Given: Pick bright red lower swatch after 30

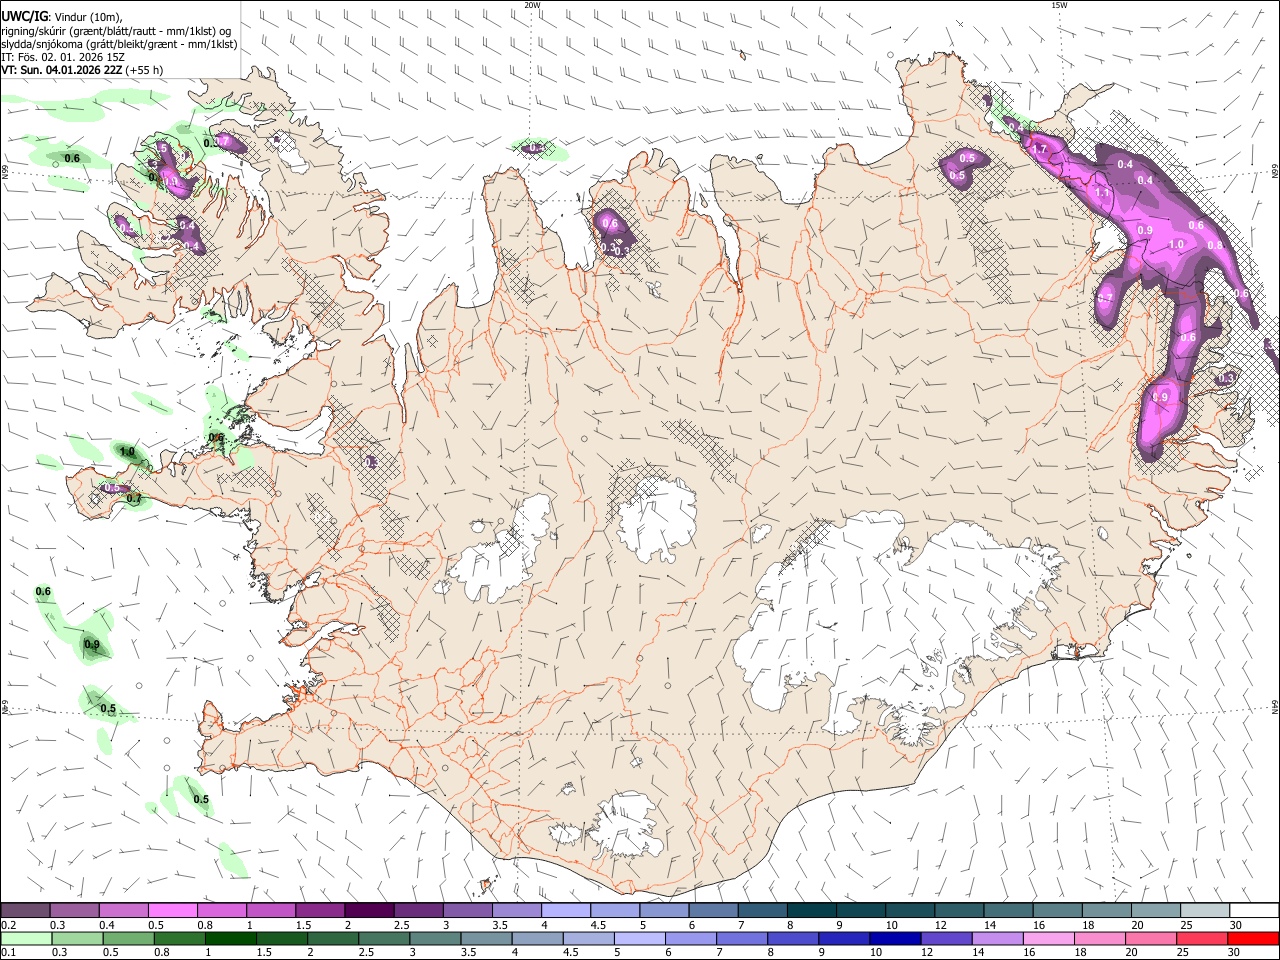Looking at the screenshot, I should (1254, 938).
